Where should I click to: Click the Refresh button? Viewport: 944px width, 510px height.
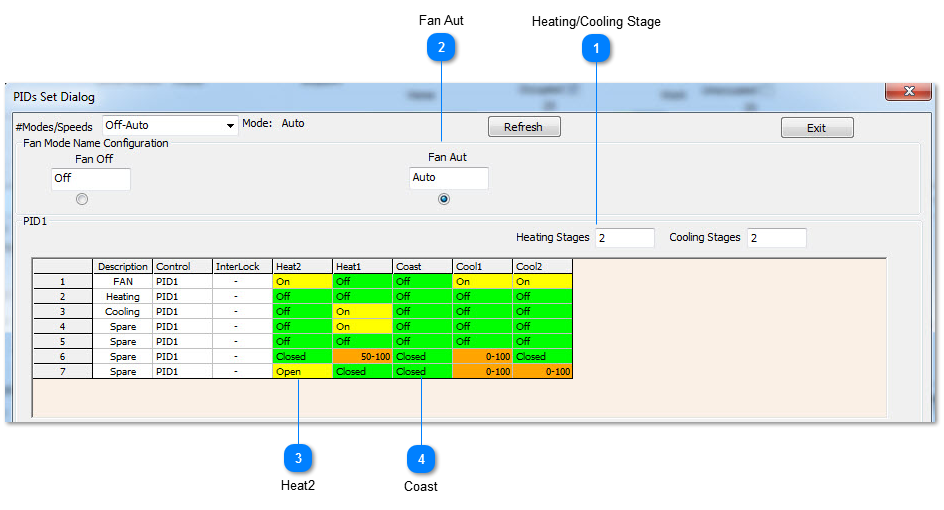point(524,127)
